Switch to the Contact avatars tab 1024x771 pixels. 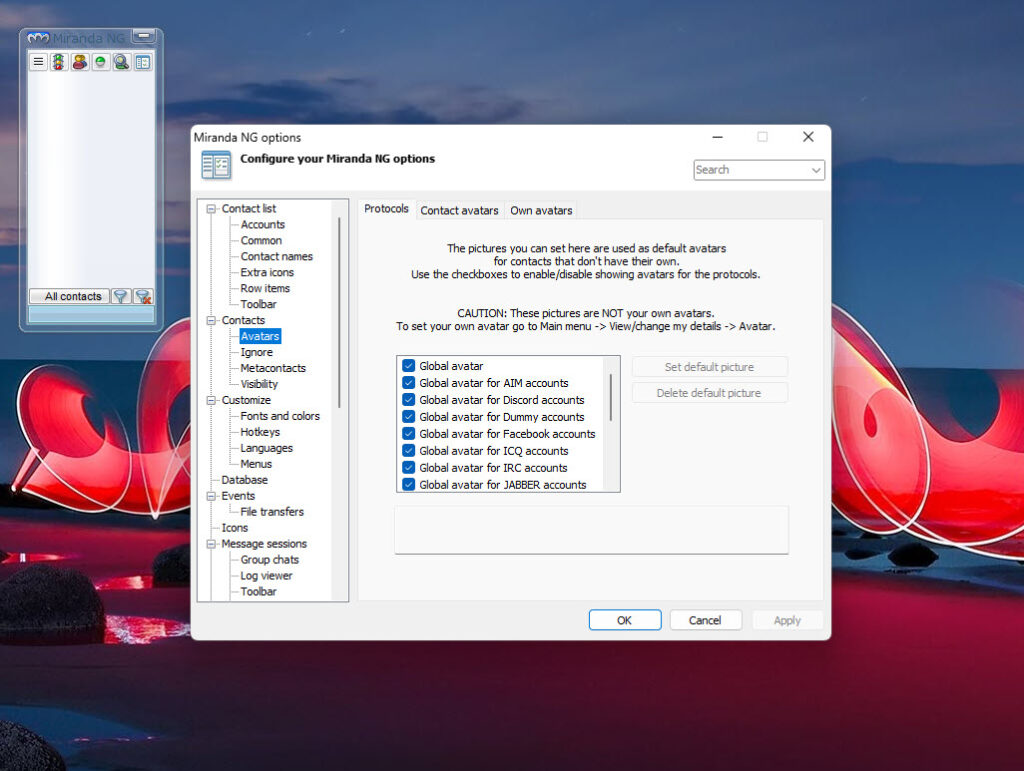[459, 211]
